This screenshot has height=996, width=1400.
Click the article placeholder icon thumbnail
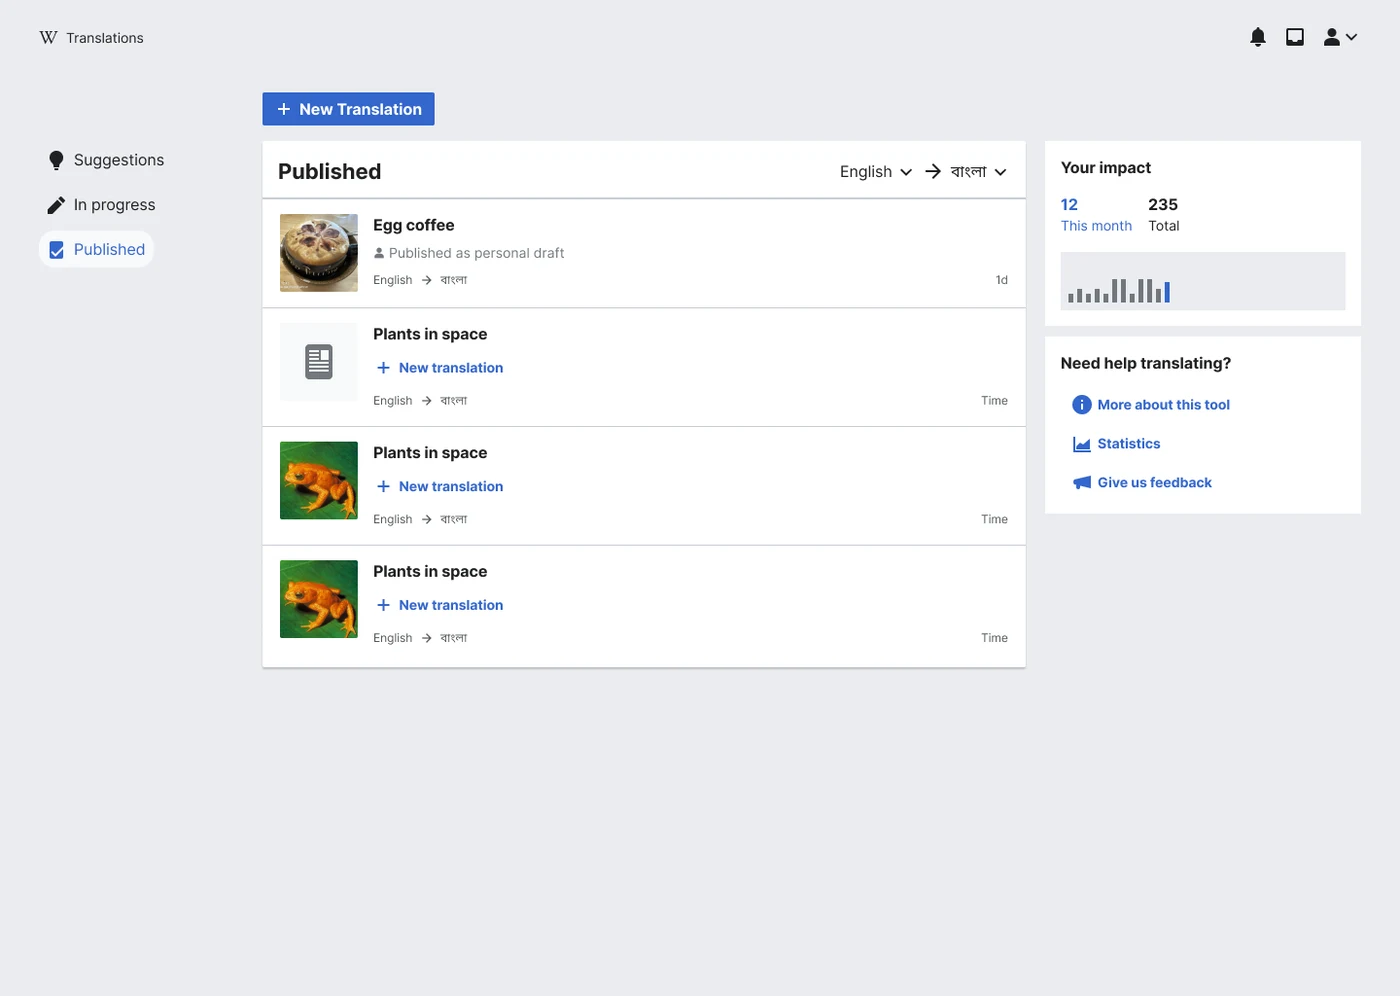(319, 362)
